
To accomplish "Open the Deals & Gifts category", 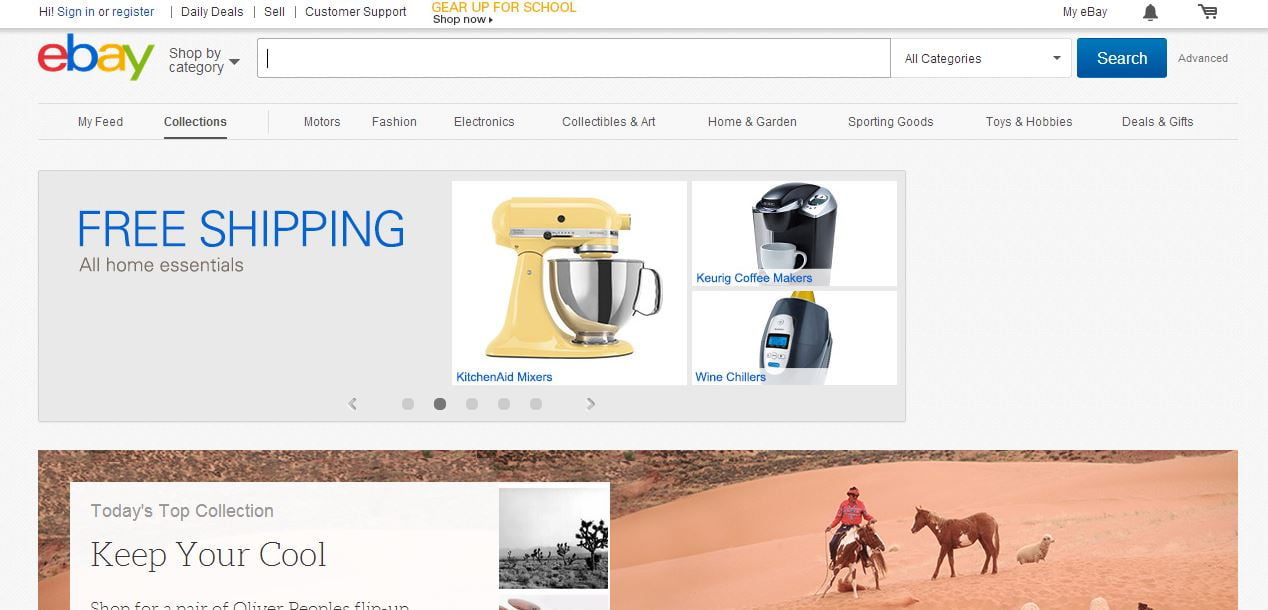I will [1158, 122].
